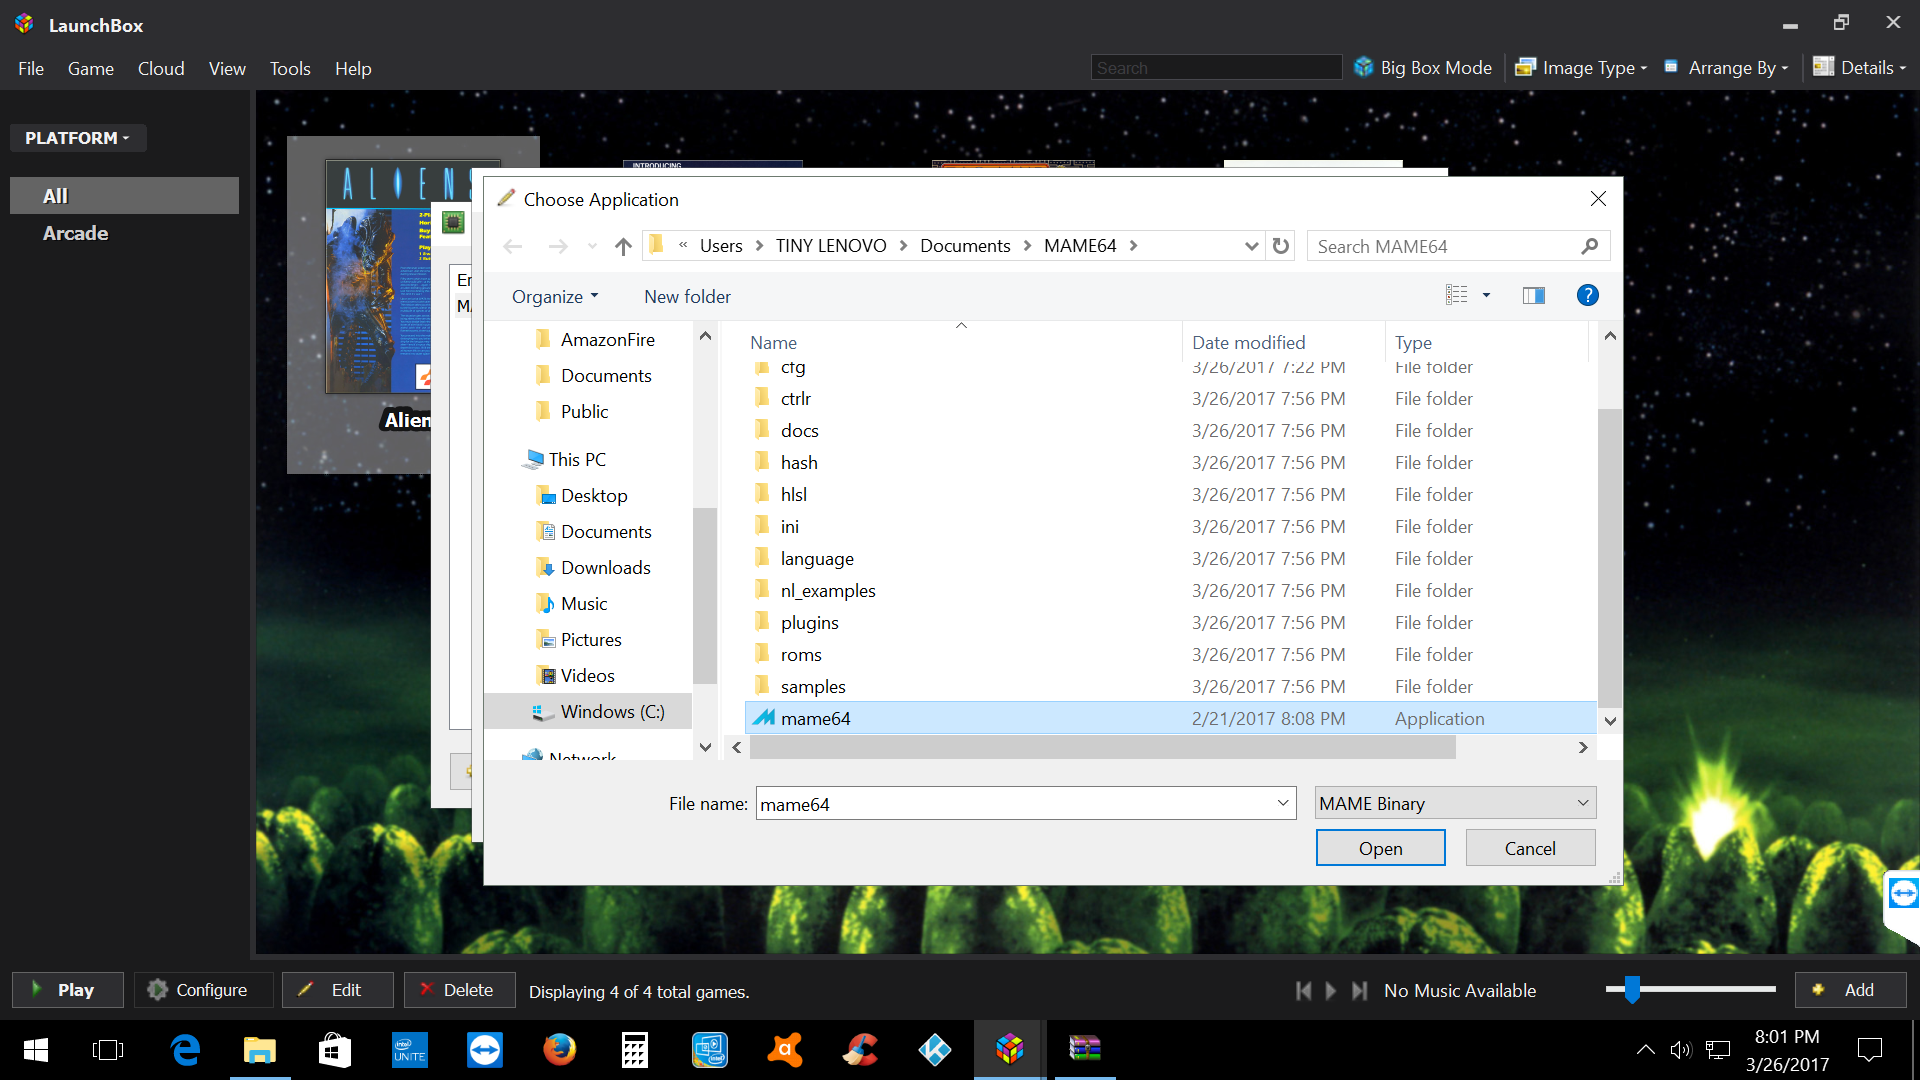Click the Edit button
Image resolution: width=1920 pixels, height=1080 pixels.
click(338, 990)
